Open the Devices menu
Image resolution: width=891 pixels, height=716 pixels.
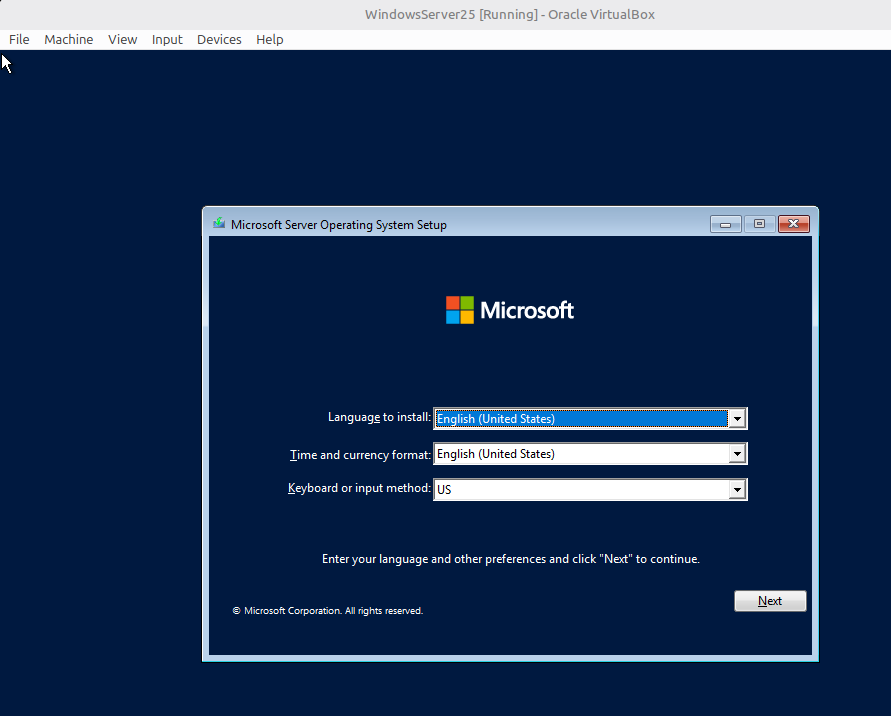click(x=219, y=39)
